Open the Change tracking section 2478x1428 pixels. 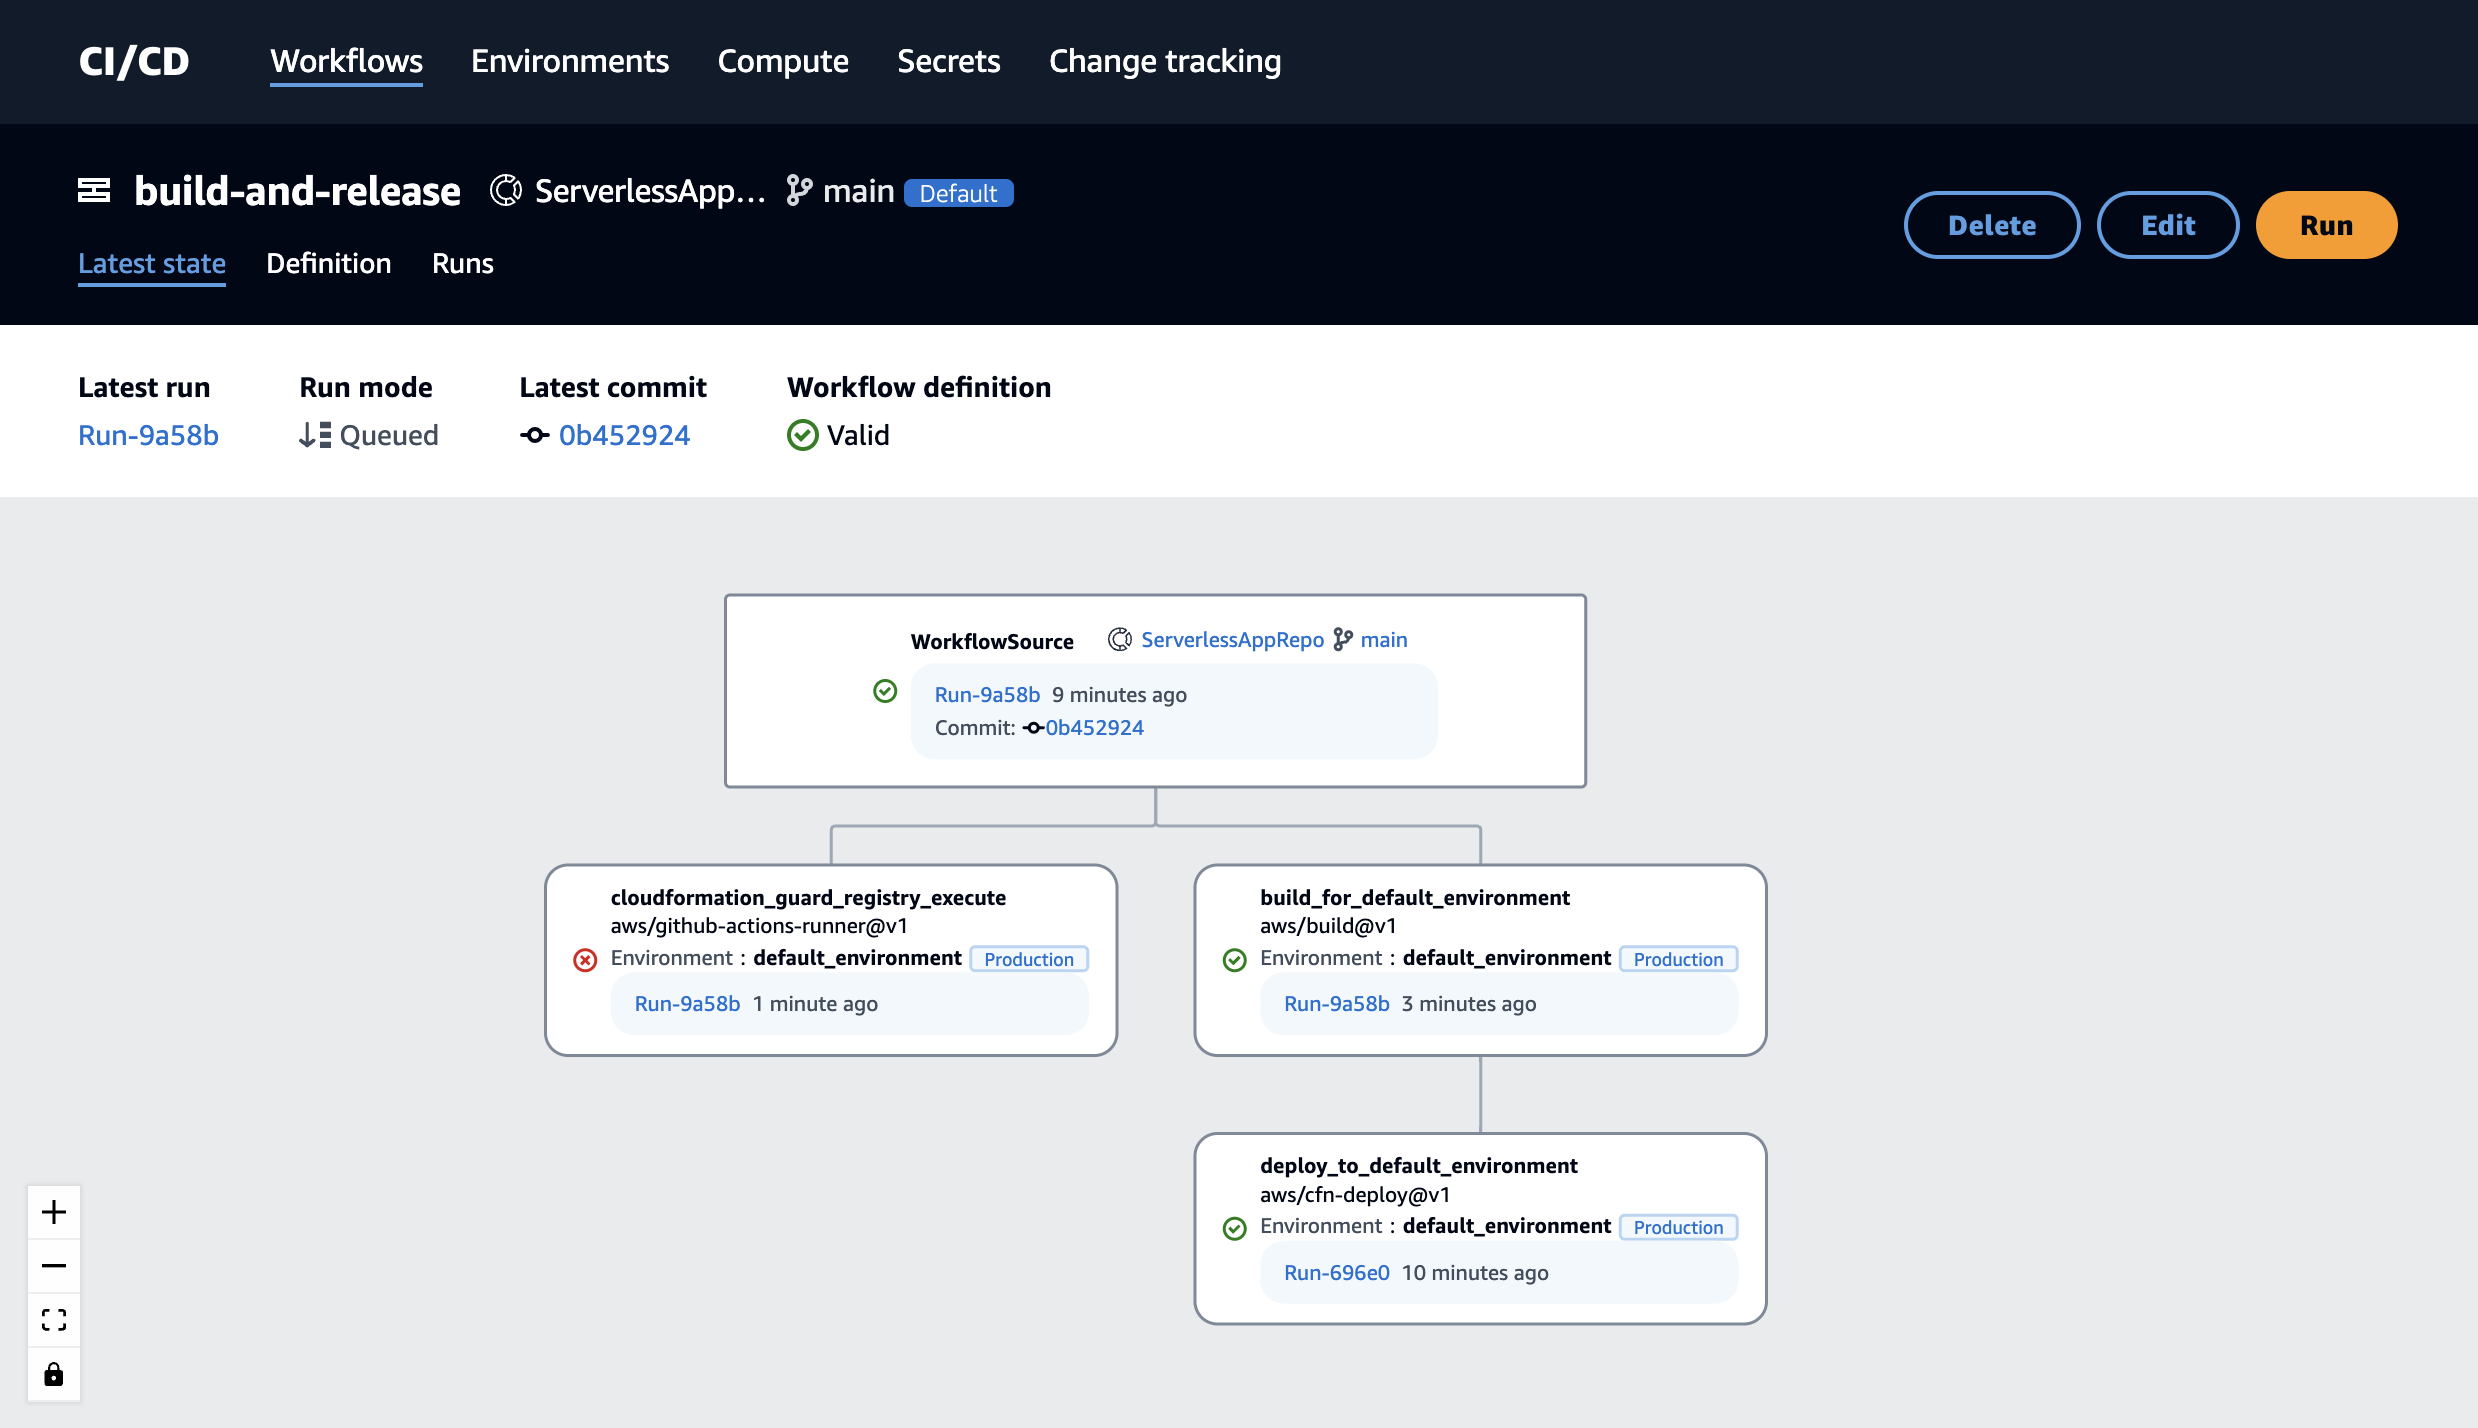1165,61
